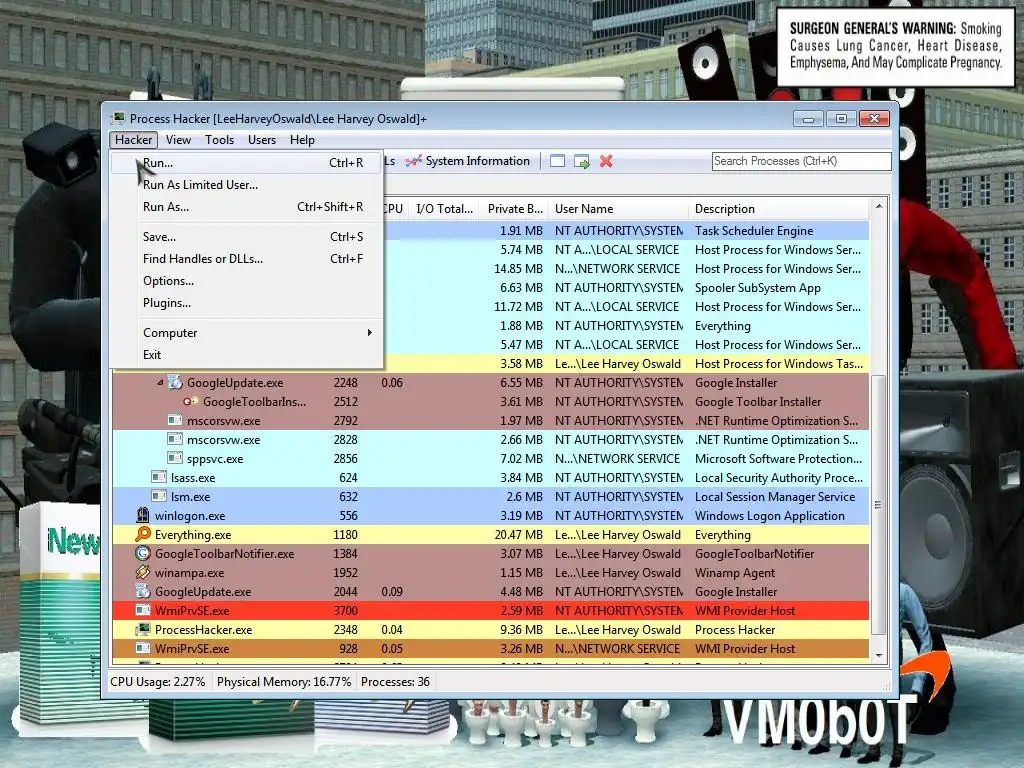This screenshot has height=768, width=1024.
Task: Choose Run... from the Hacker menu
Action: [247, 163]
